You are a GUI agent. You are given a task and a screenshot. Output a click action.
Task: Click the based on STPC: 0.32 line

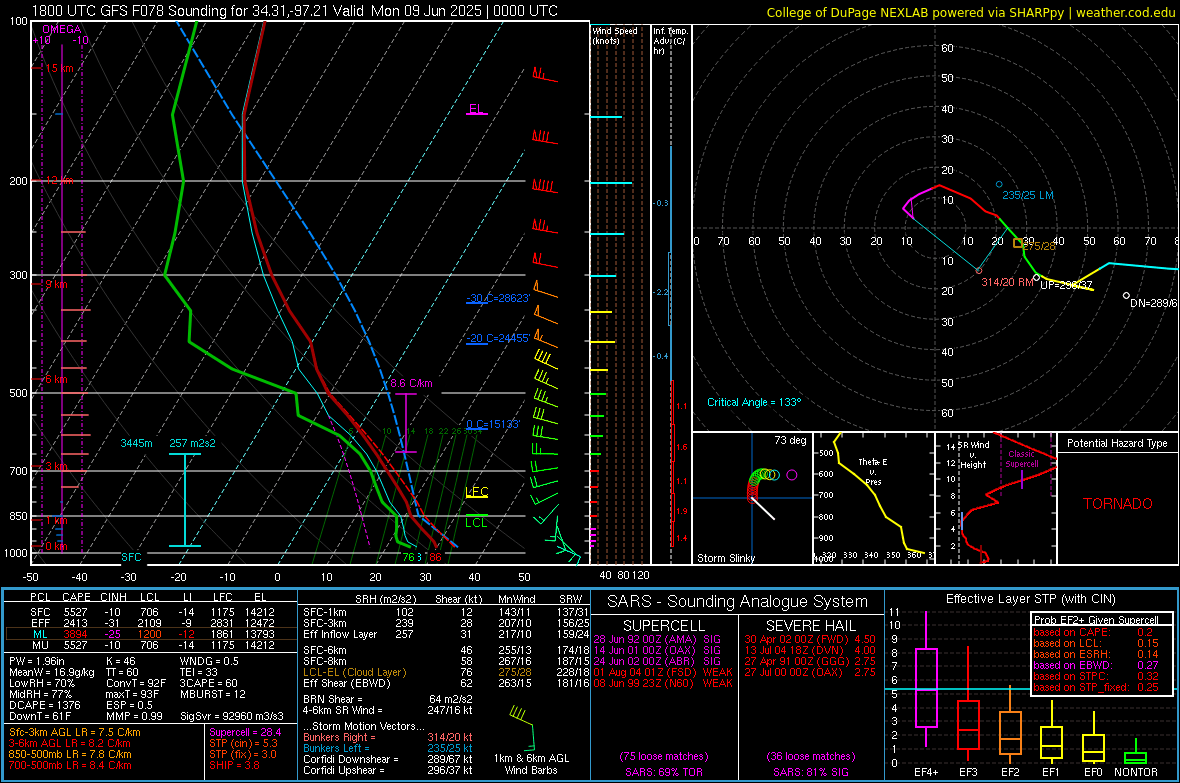[1096, 676]
